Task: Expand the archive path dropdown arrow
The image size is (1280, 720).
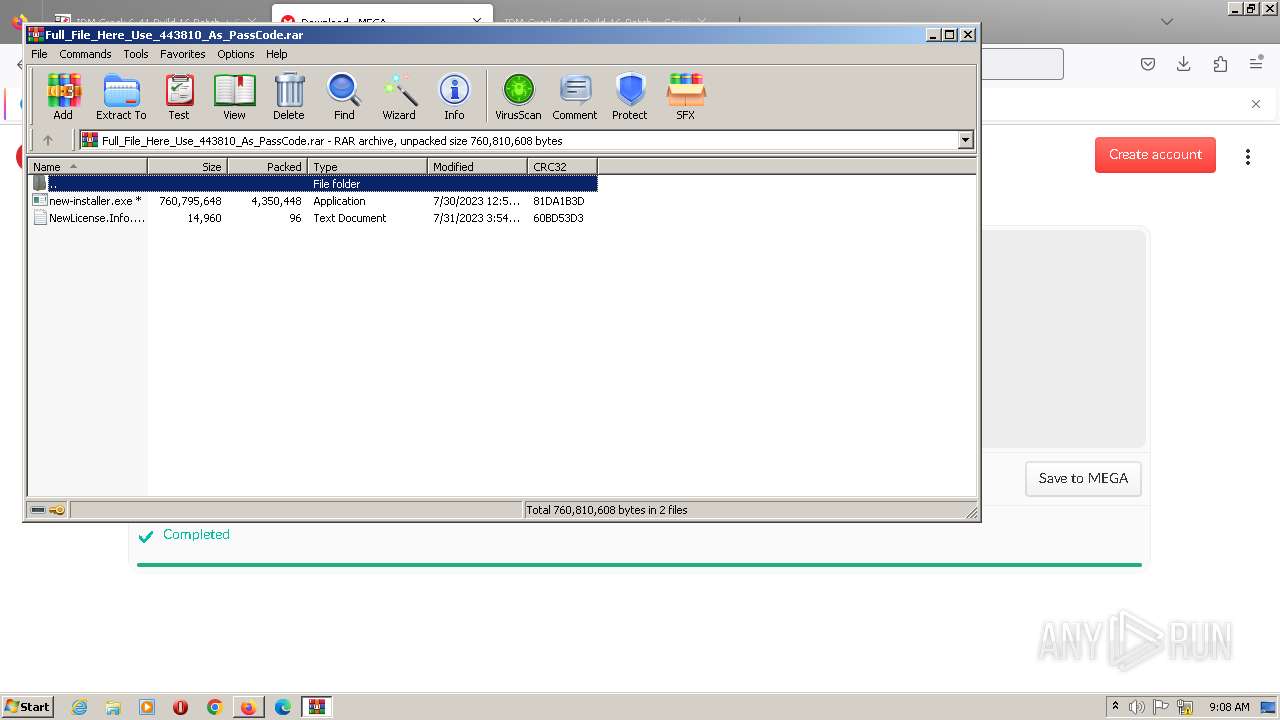Action: 966,141
